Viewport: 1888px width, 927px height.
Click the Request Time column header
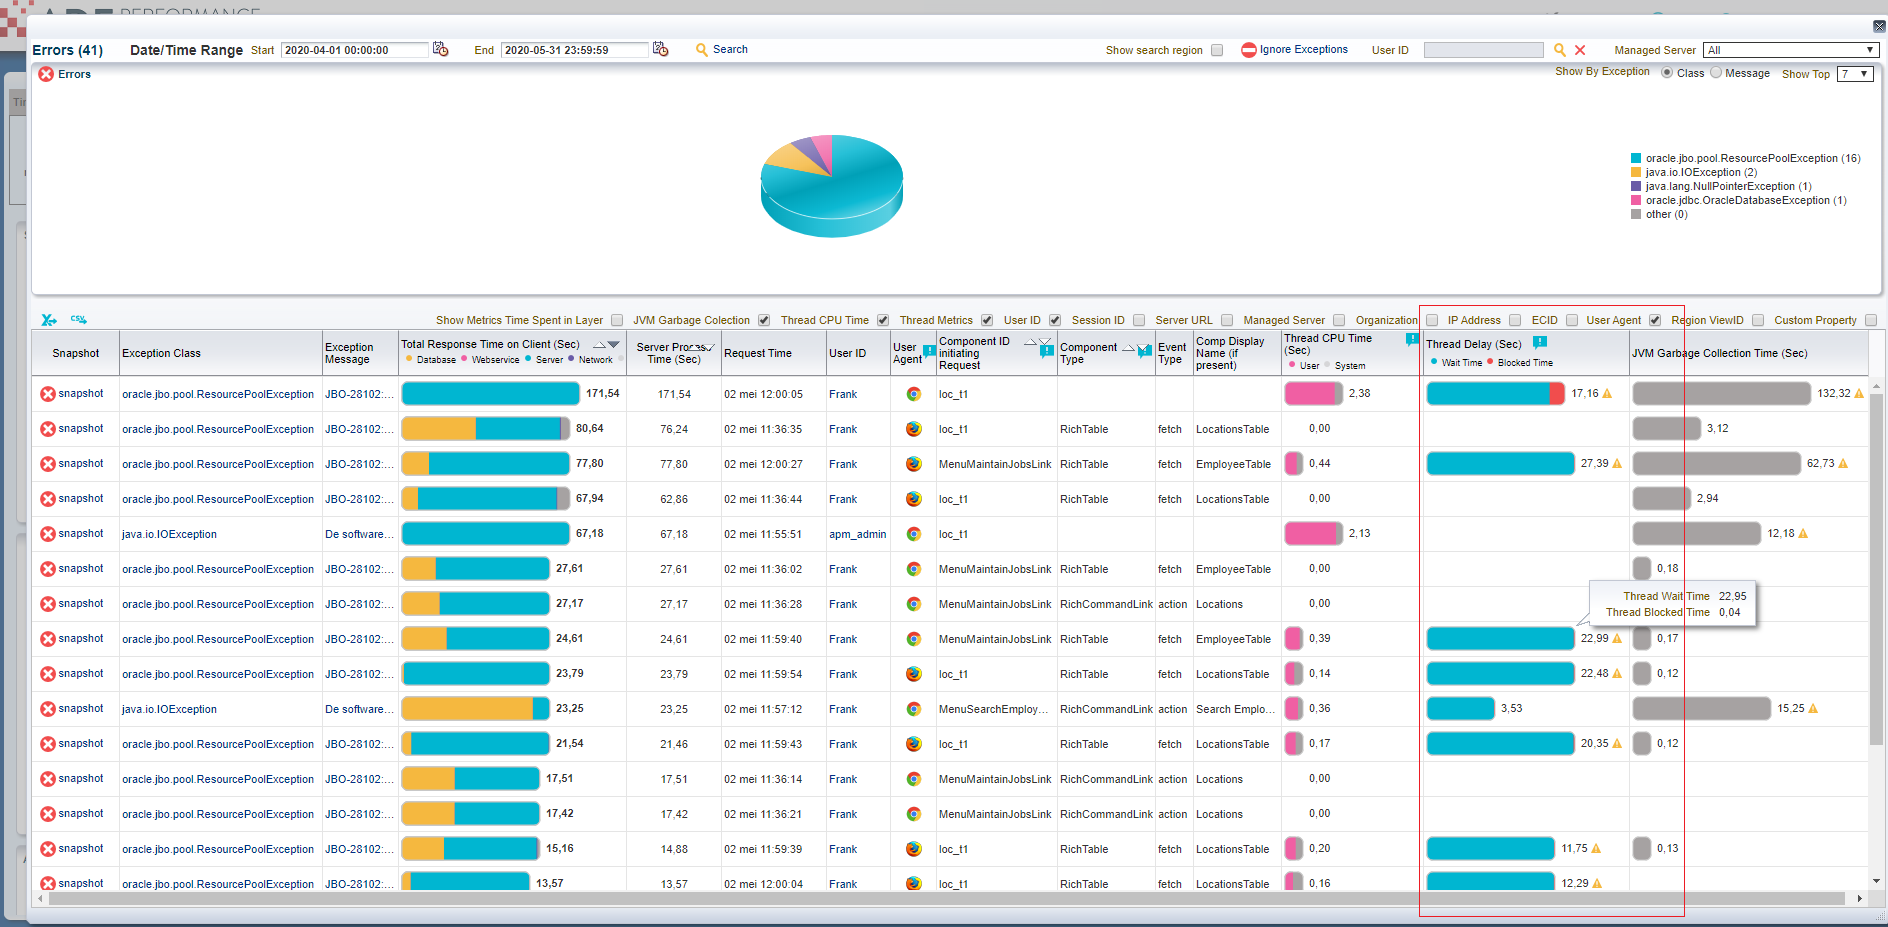pos(758,353)
